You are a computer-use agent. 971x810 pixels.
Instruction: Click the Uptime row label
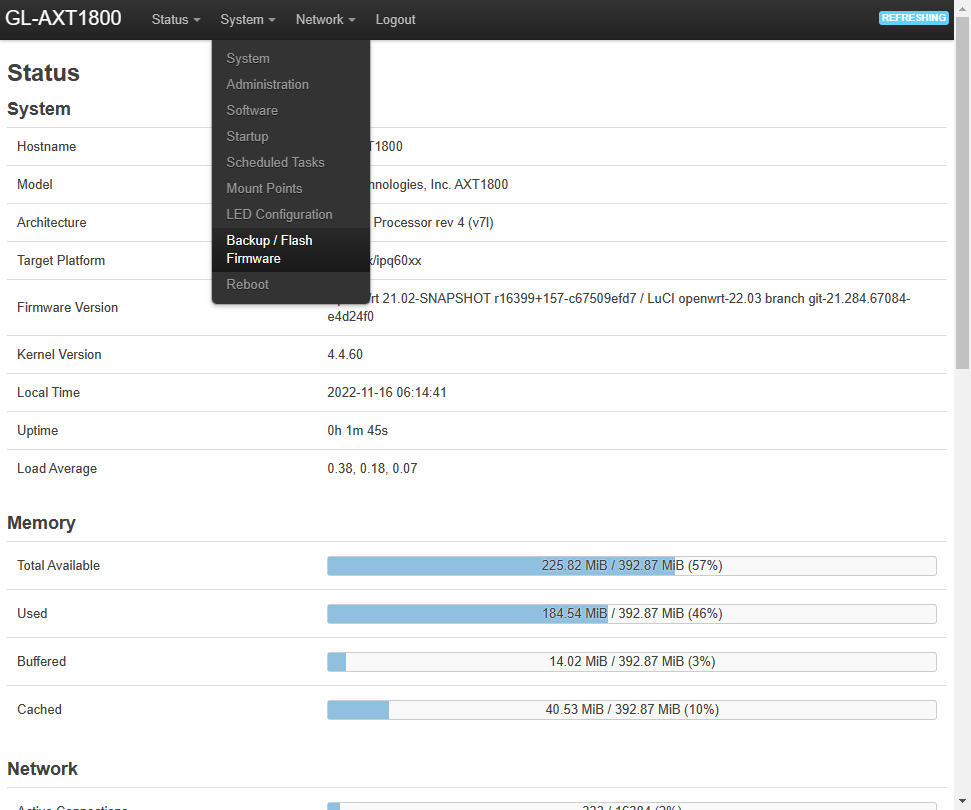click(37, 430)
